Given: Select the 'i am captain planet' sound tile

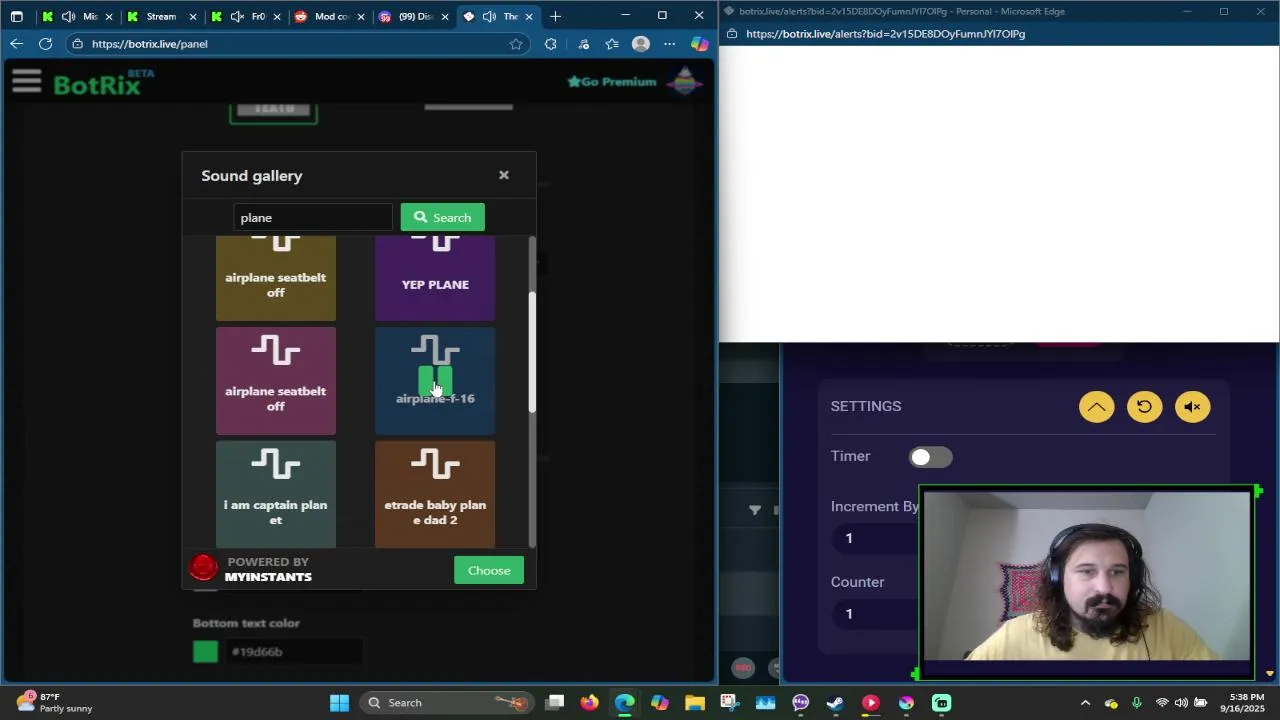Looking at the screenshot, I should [x=276, y=495].
